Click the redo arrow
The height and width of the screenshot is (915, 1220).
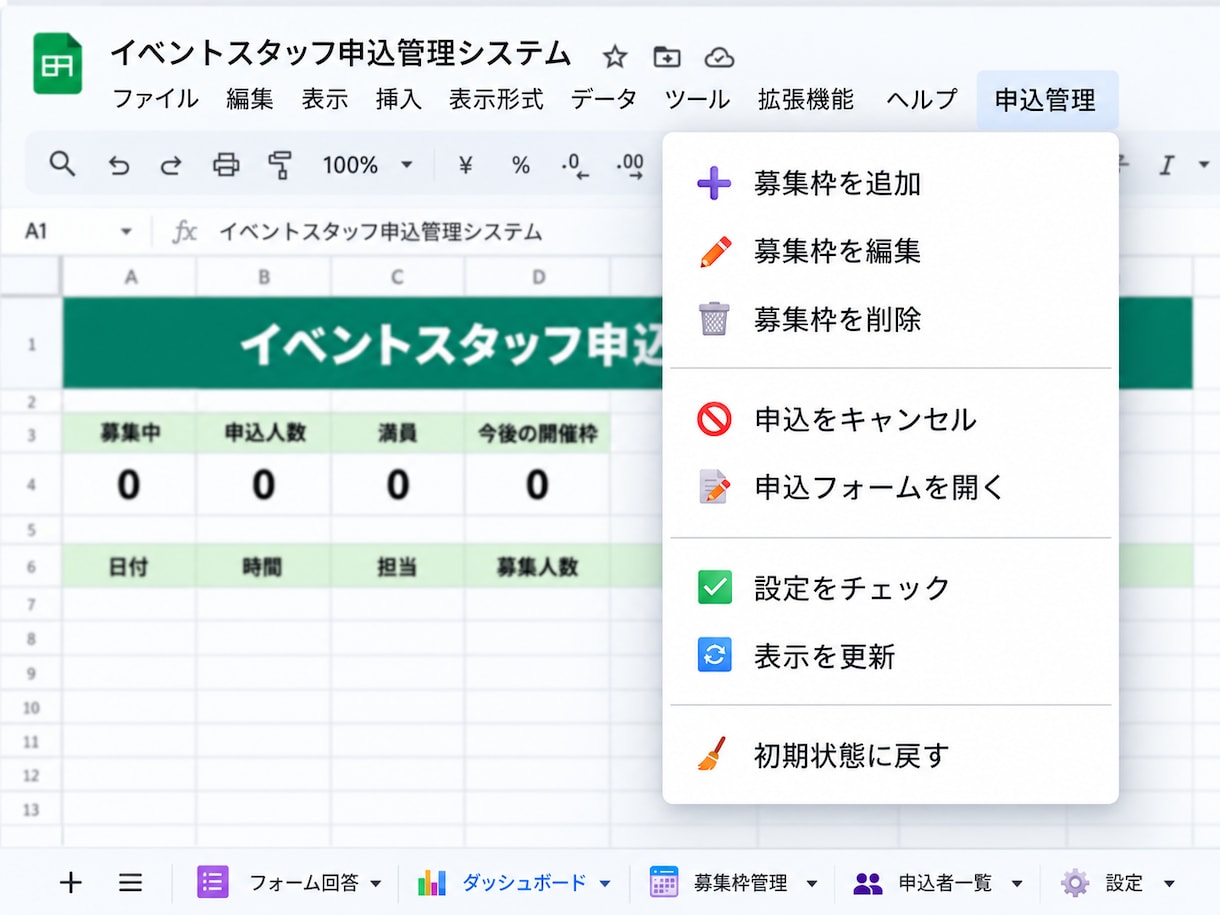[x=172, y=165]
